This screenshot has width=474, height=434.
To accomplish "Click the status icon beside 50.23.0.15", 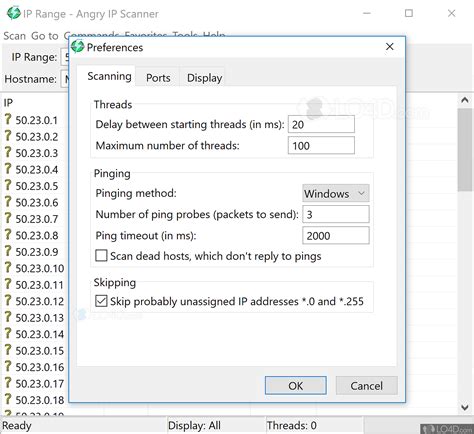I will click(x=8, y=350).
